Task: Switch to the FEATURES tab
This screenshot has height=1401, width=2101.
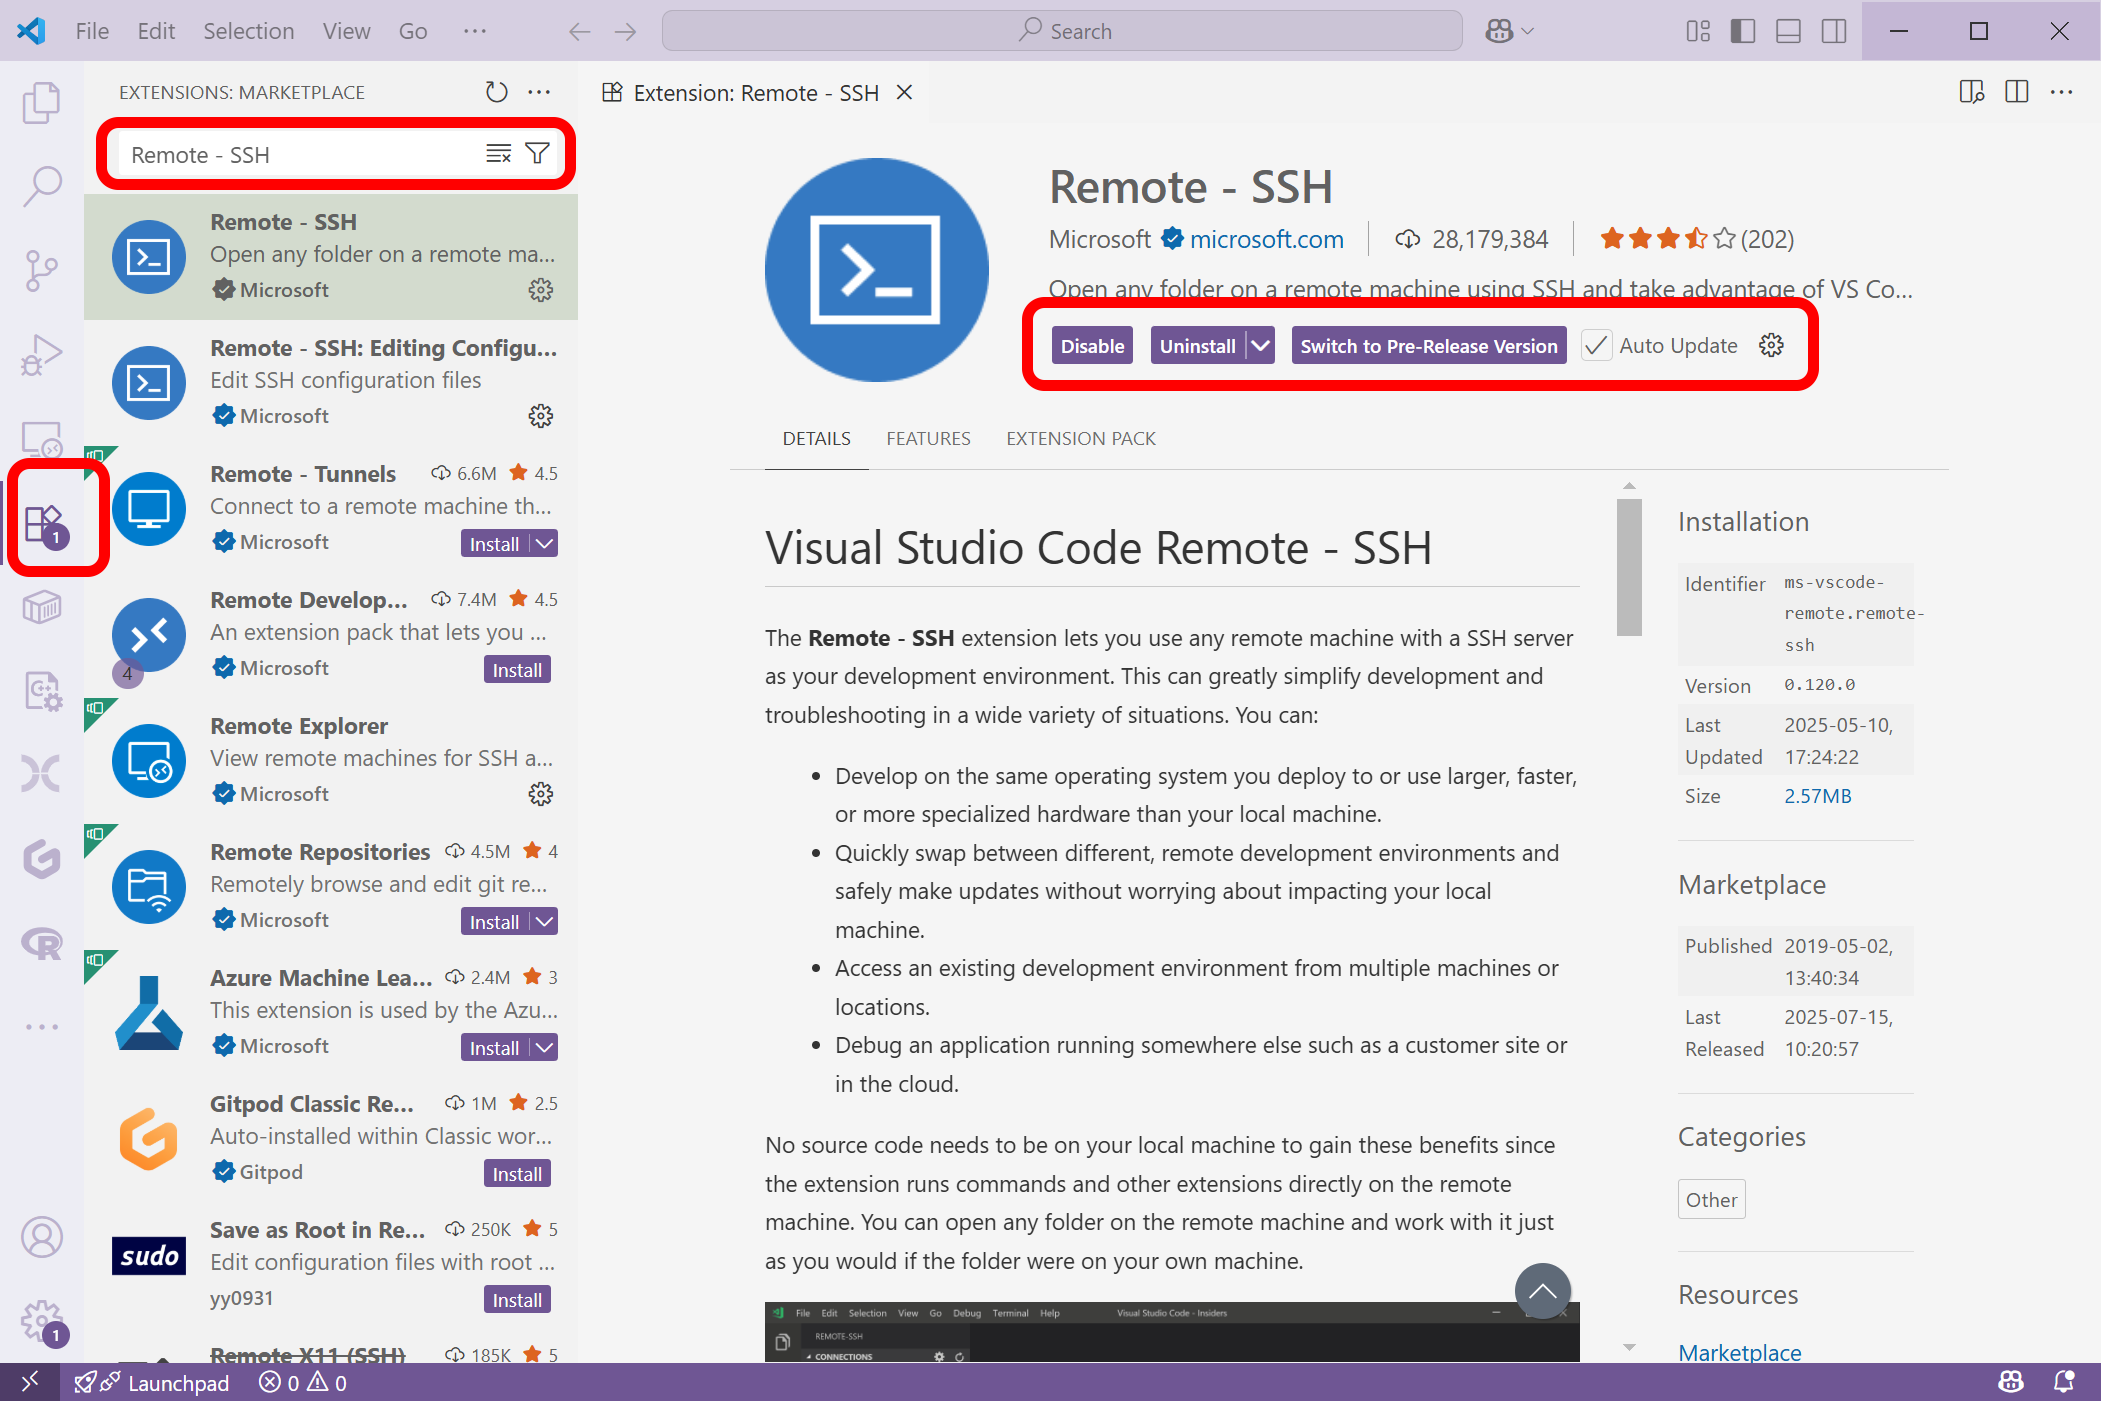Action: (x=928, y=438)
